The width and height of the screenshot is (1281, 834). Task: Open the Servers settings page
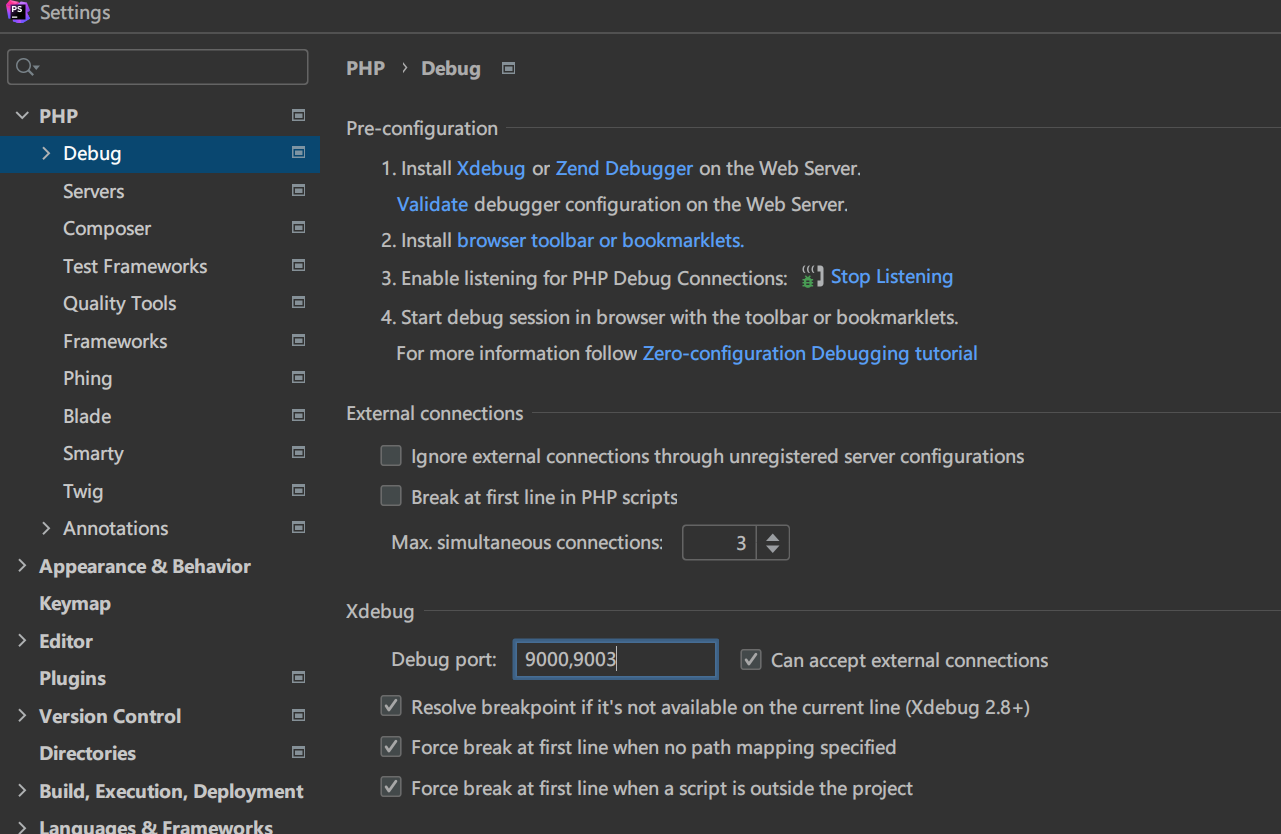[x=94, y=191]
